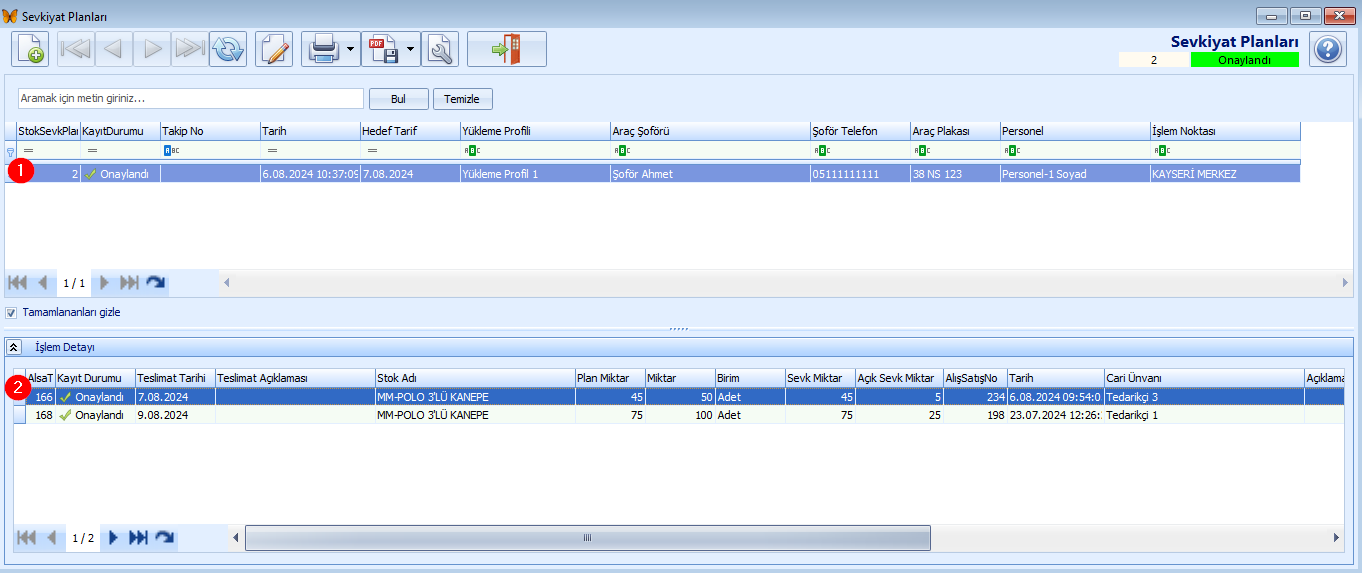Click the filter icon in filter row
The image size is (1362, 573).
click(x=11, y=152)
